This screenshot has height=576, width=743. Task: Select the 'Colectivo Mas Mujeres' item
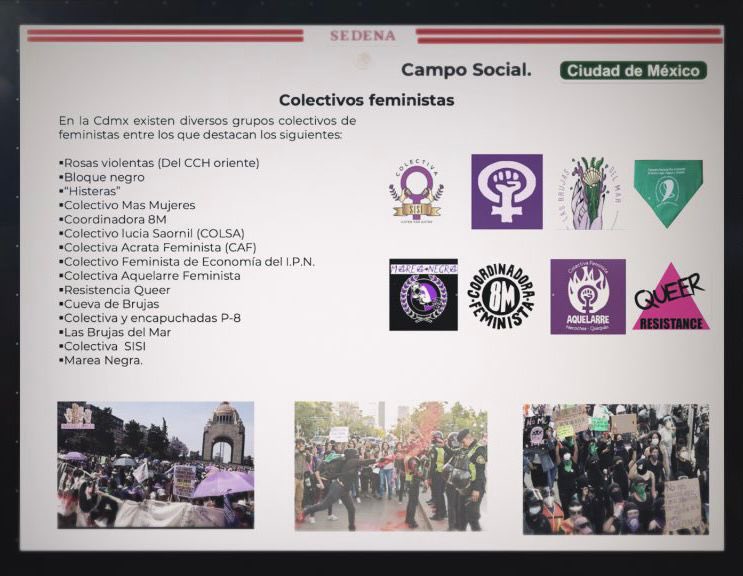127,205
